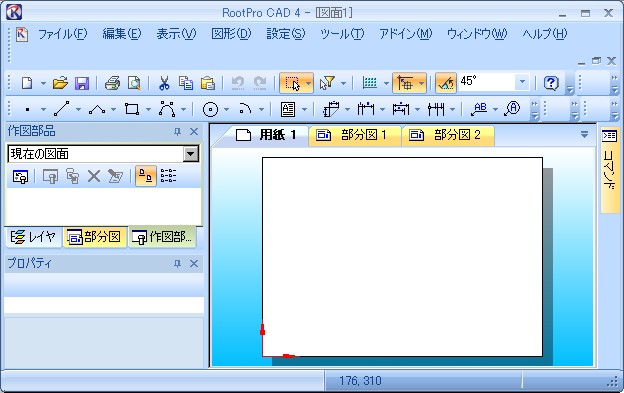The height and width of the screenshot is (393, 624).
Task: Print the drawing
Action: coord(113,83)
